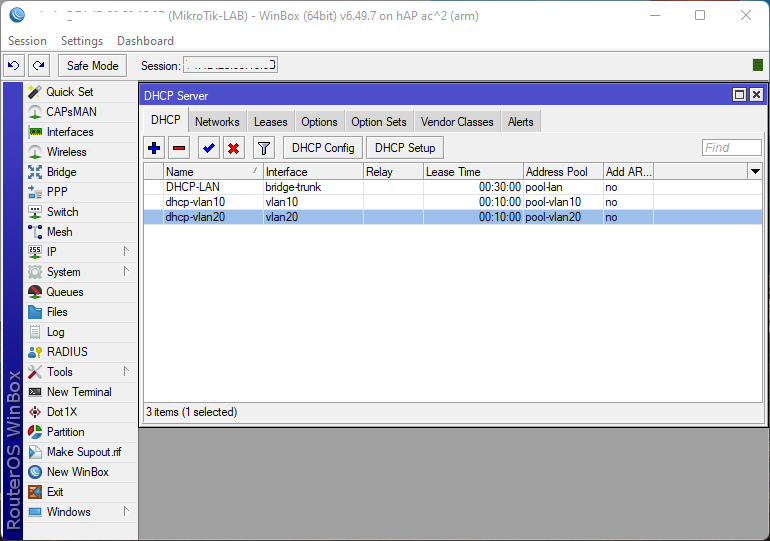This screenshot has height=541, width=770.
Task: Switch to the Leases tab
Action: [x=271, y=122]
